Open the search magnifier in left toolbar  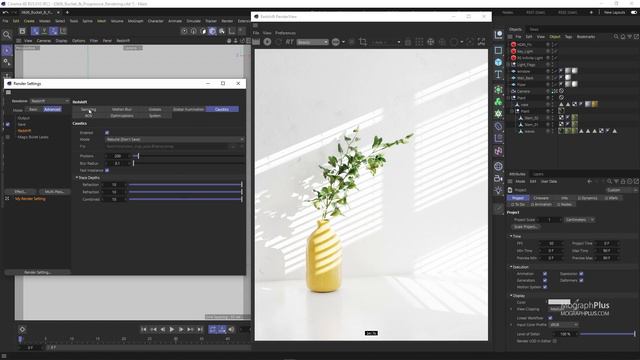point(7,35)
